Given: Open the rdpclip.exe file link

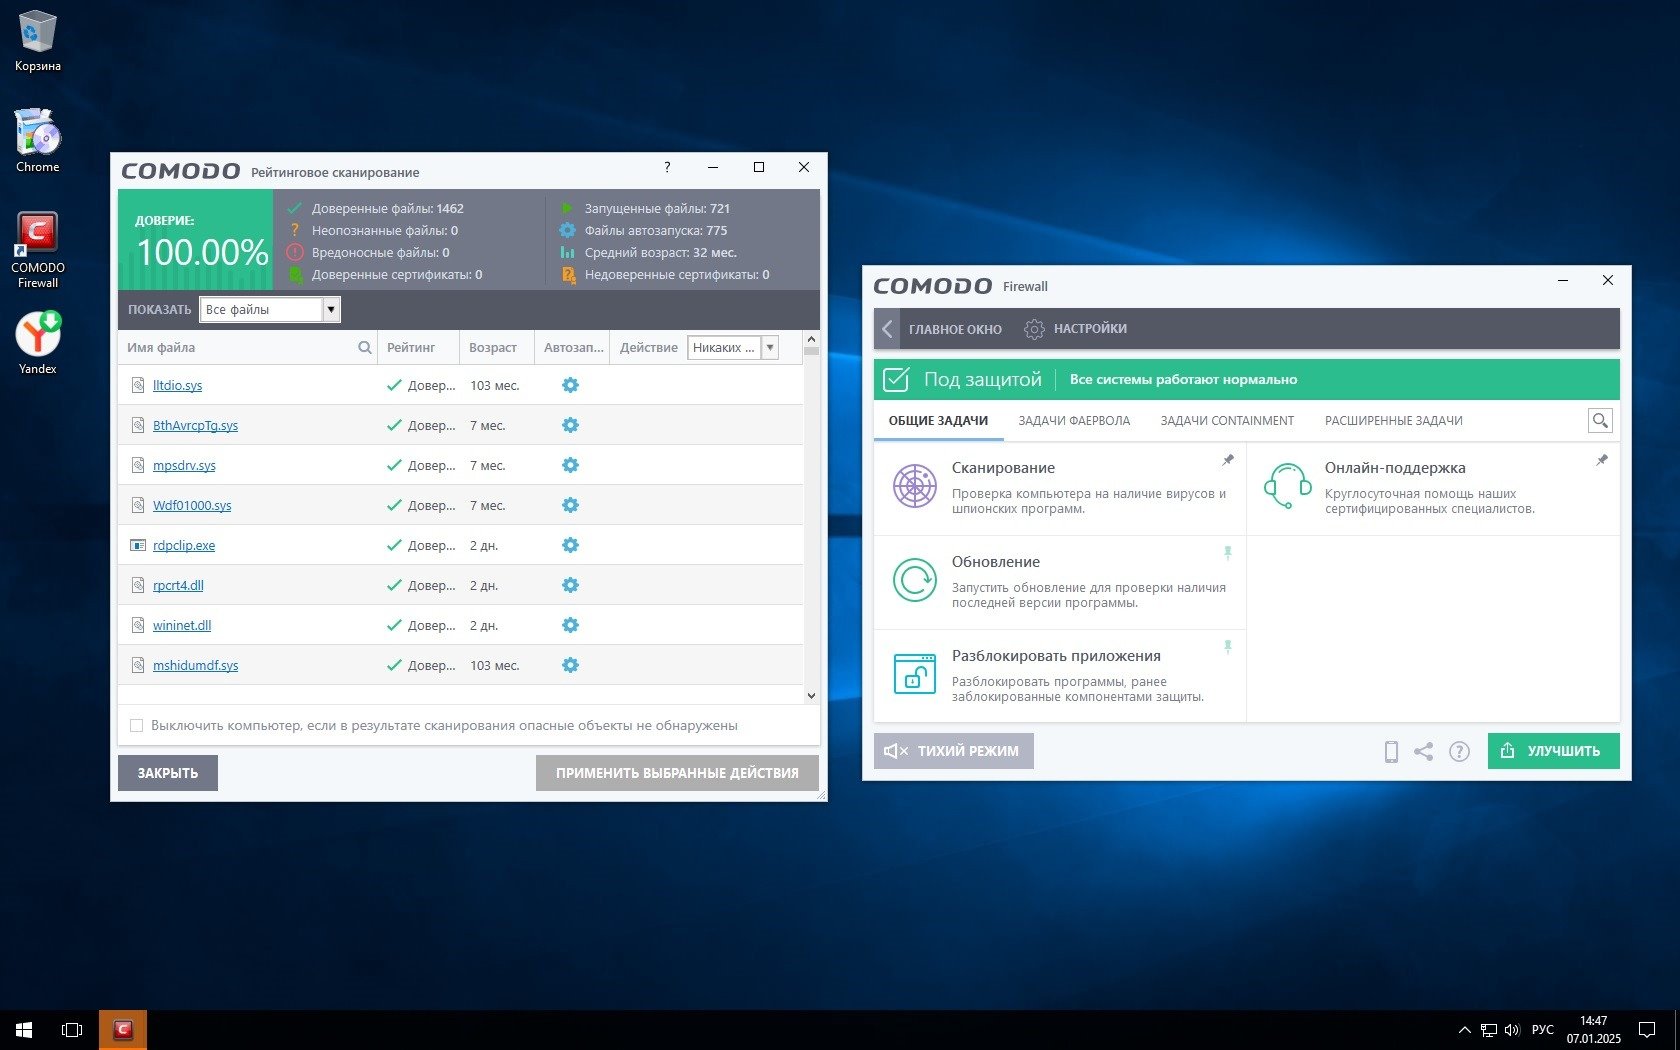Looking at the screenshot, I should [x=184, y=545].
